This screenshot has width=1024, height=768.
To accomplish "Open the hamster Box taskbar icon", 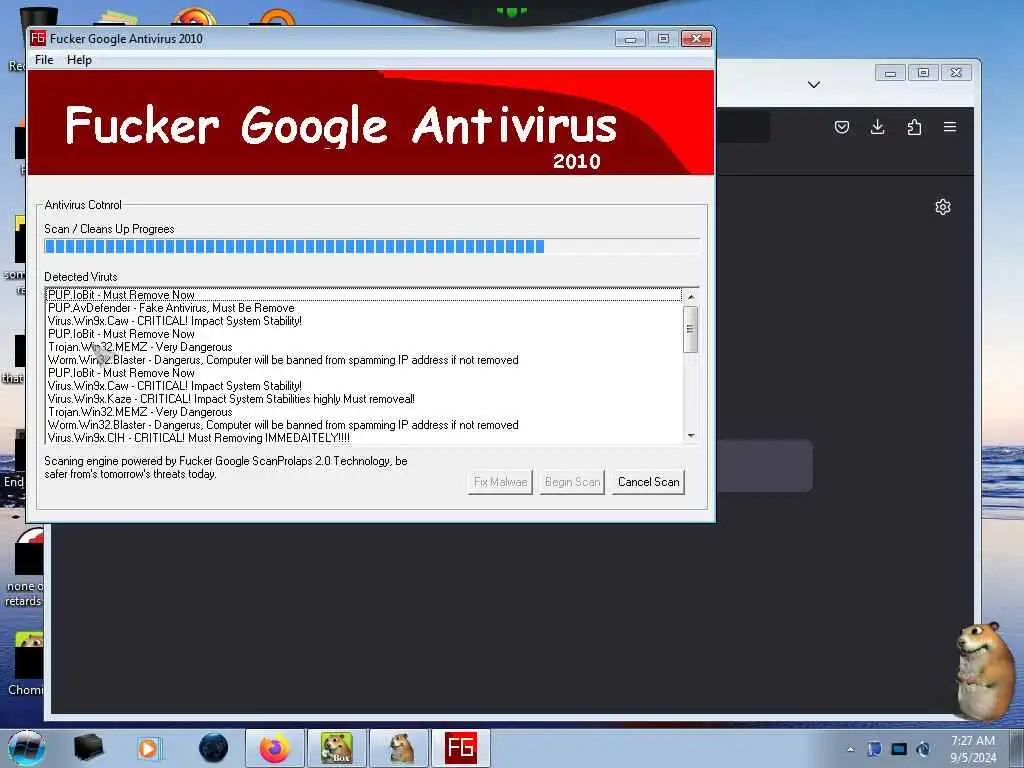I will click(x=337, y=748).
